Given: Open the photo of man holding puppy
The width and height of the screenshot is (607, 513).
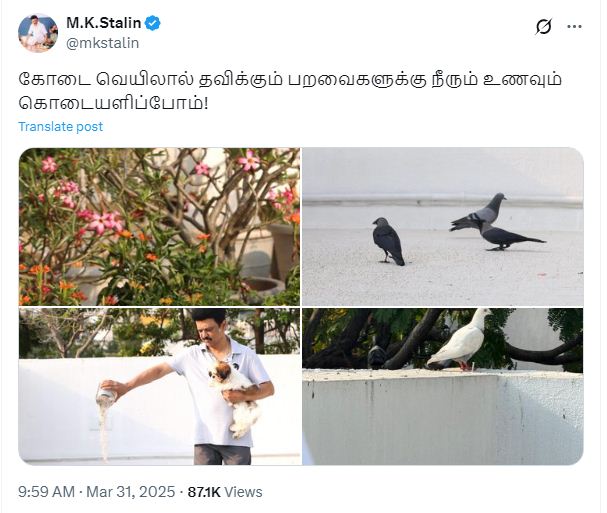Looking at the screenshot, I should point(159,386).
